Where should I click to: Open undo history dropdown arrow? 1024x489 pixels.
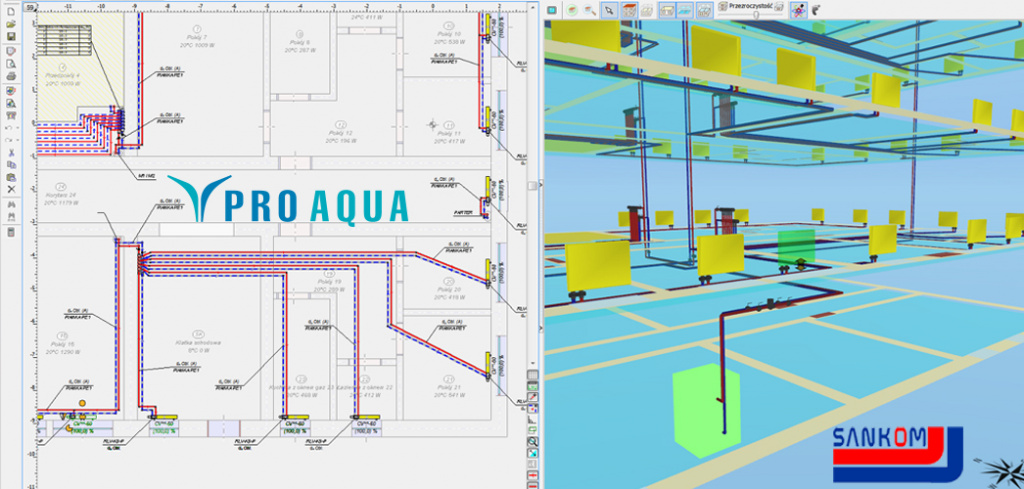18,128
